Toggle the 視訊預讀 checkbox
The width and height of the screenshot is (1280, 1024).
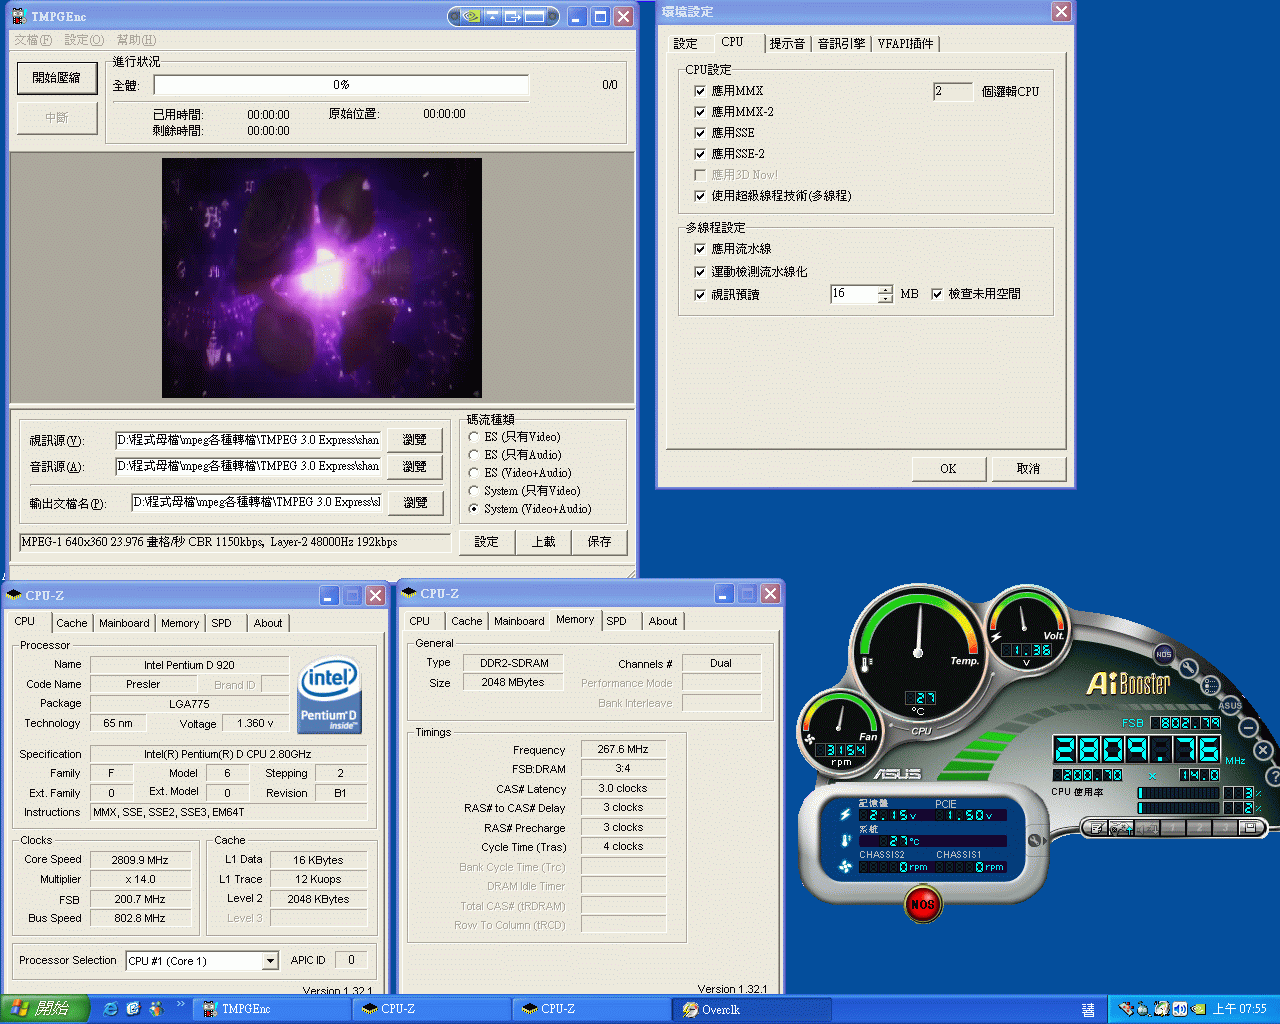point(700,295)
